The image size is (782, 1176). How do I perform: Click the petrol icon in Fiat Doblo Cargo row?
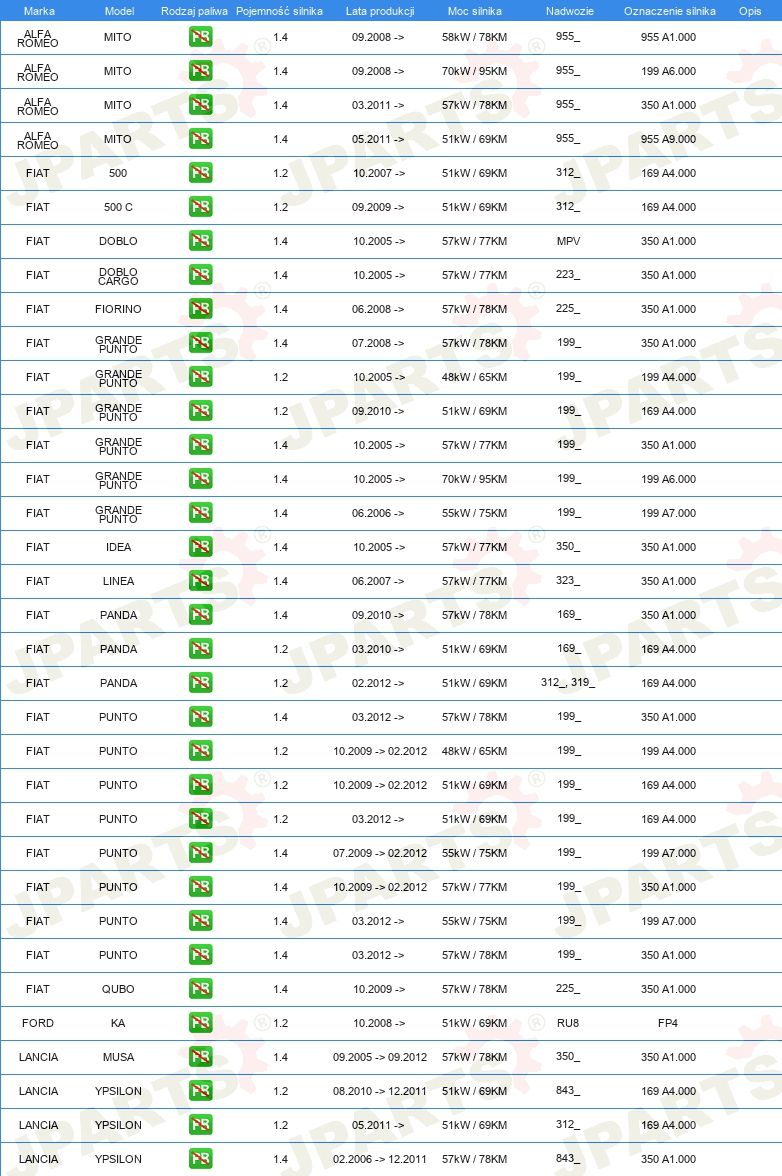[x=200, y=275]
